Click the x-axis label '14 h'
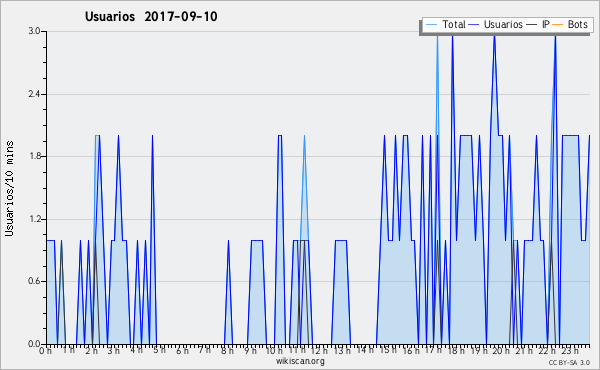Image resolution: width=600 pixels, height=370 pixels. (365, 350)
